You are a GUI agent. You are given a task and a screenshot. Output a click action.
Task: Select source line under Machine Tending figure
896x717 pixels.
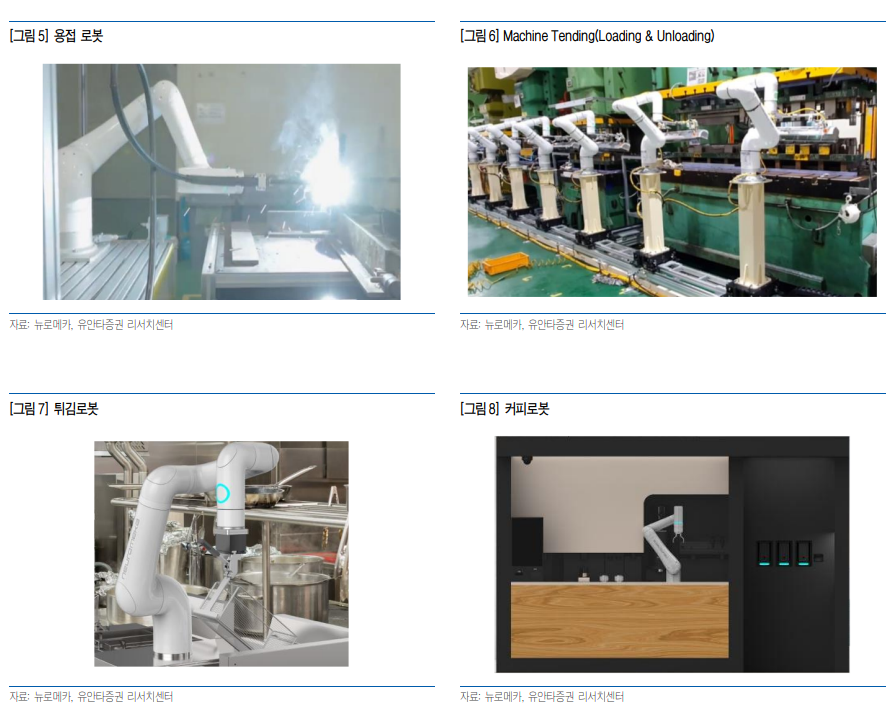coord(542,325)
